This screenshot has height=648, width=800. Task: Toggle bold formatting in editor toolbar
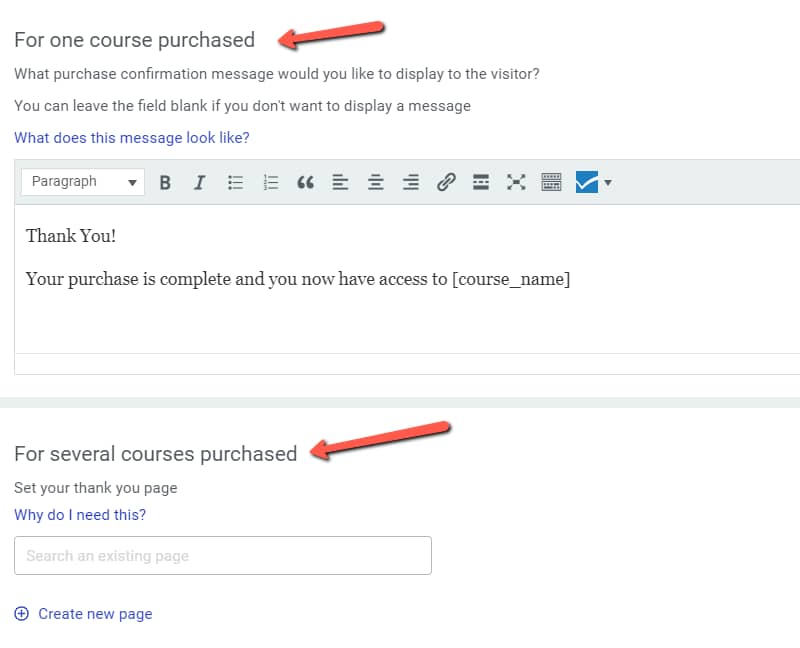pos(165,182)
